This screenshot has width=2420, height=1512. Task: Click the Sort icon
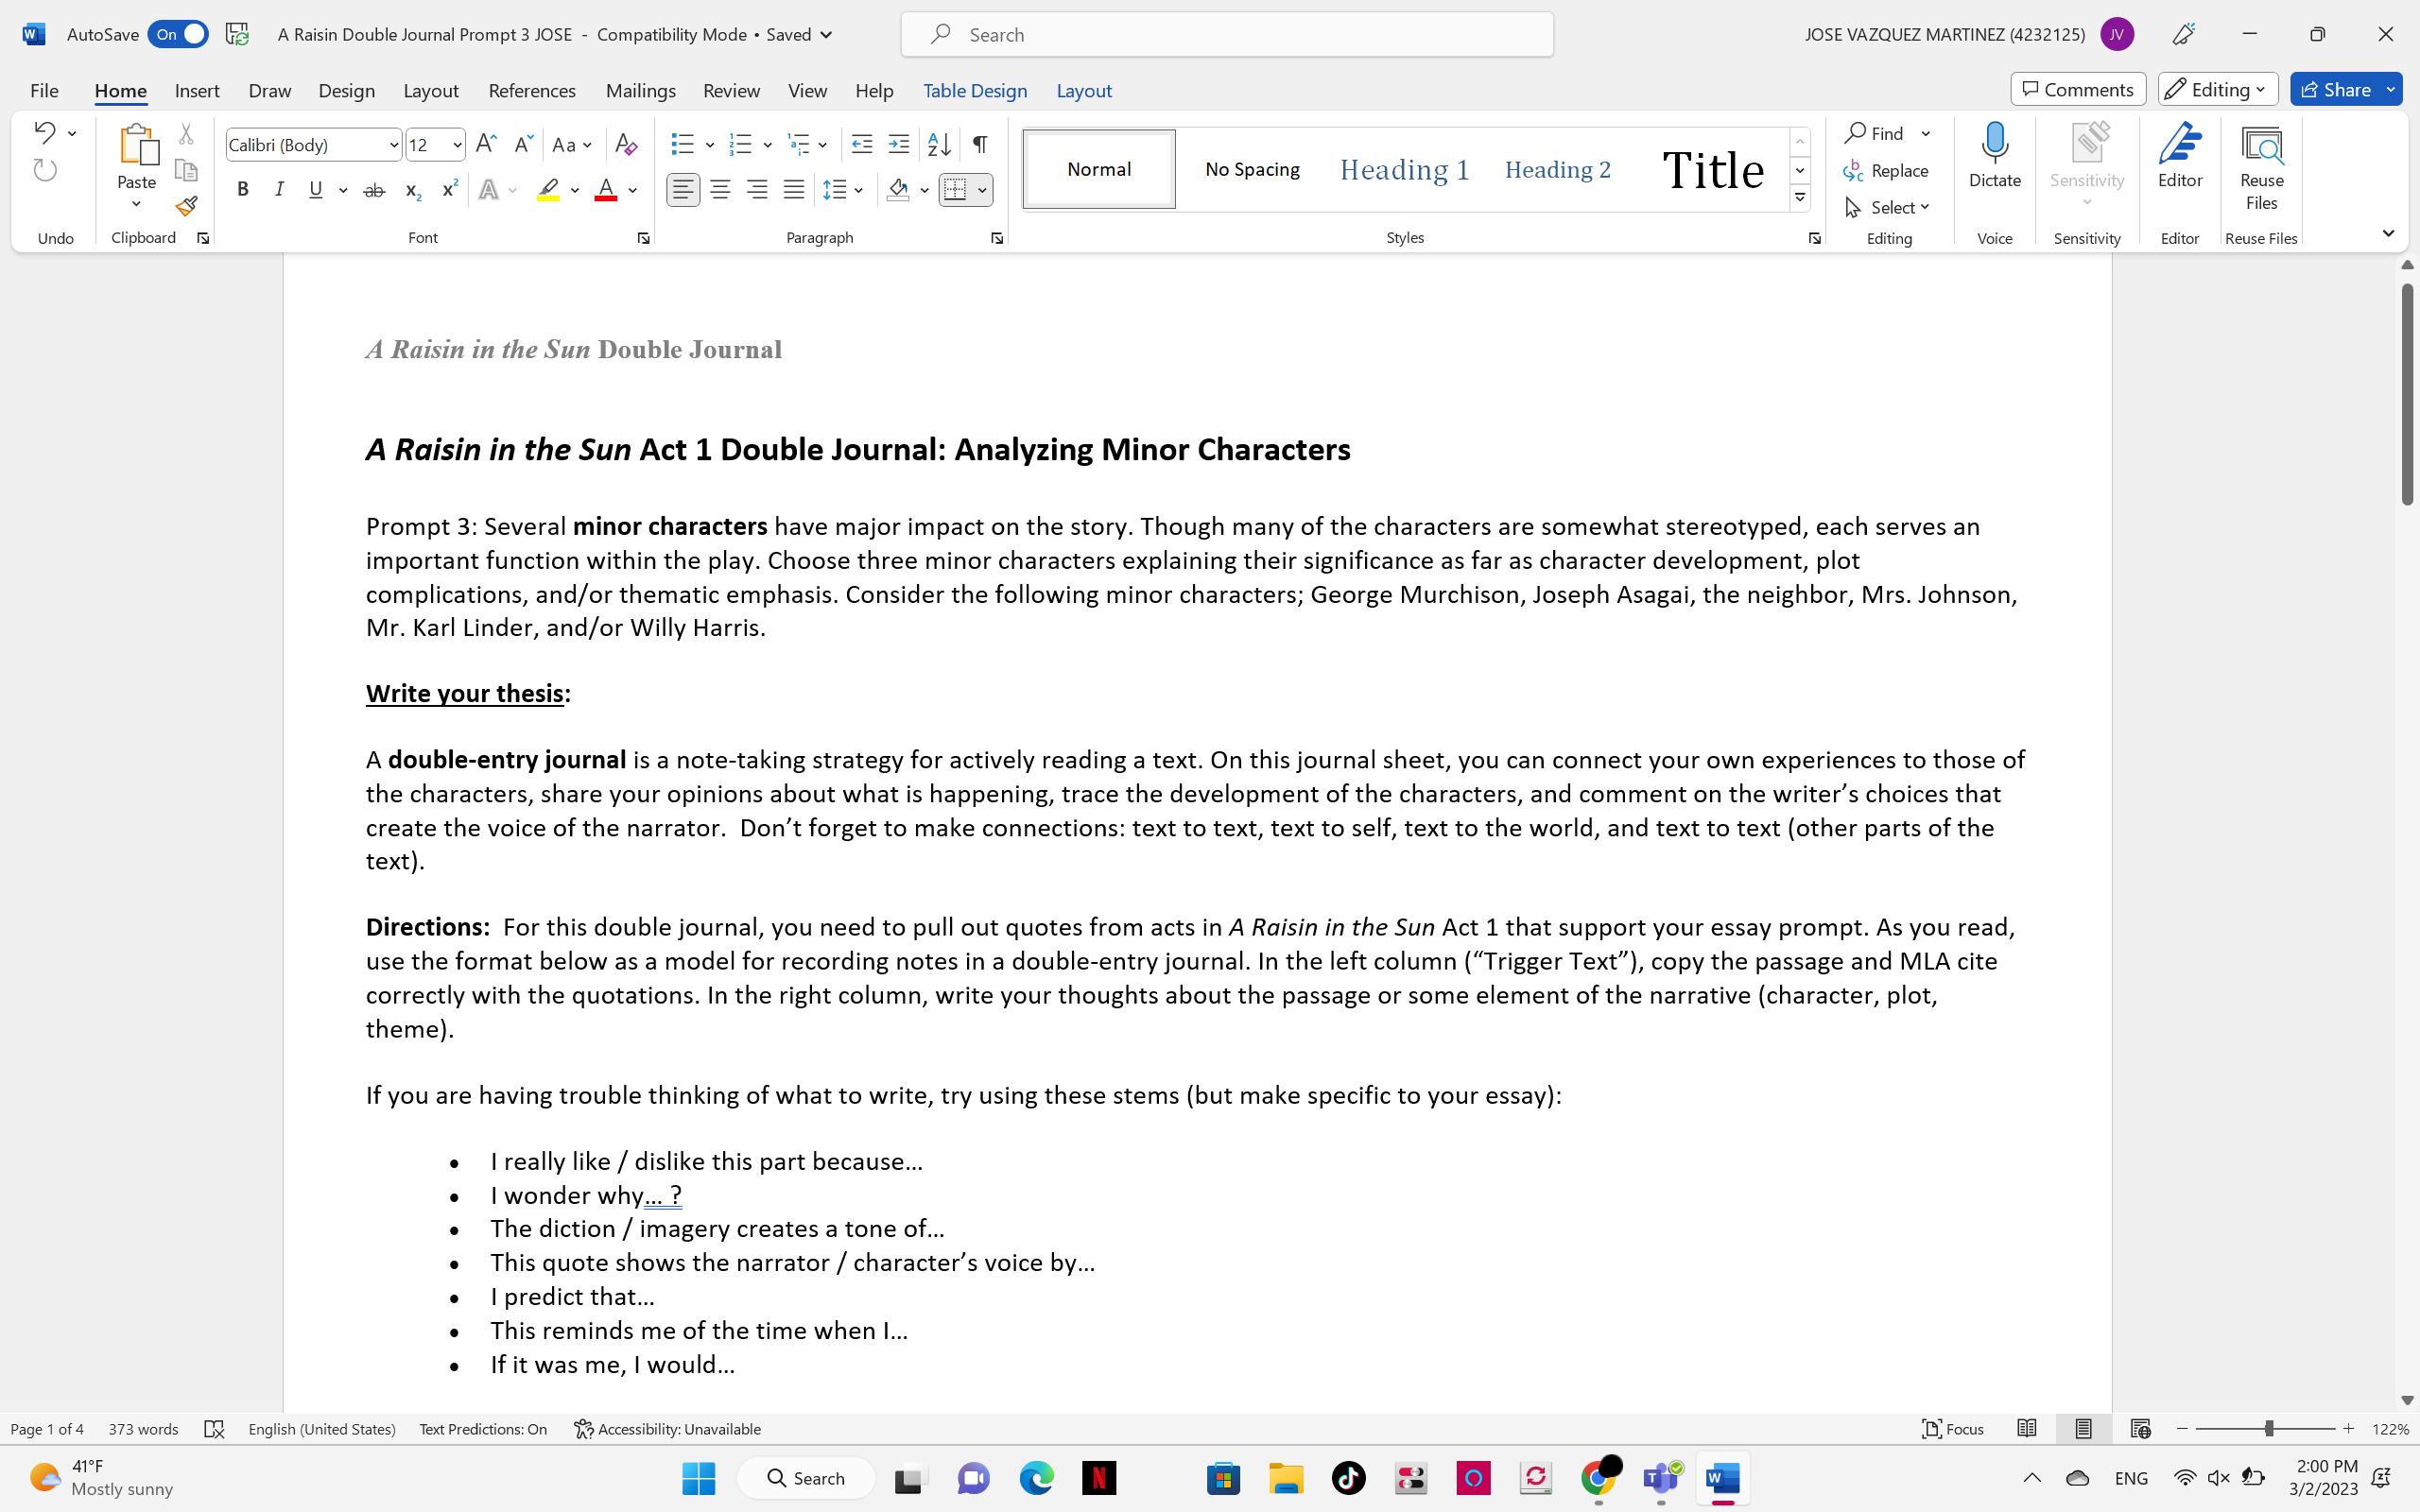[x=938, y=145]
